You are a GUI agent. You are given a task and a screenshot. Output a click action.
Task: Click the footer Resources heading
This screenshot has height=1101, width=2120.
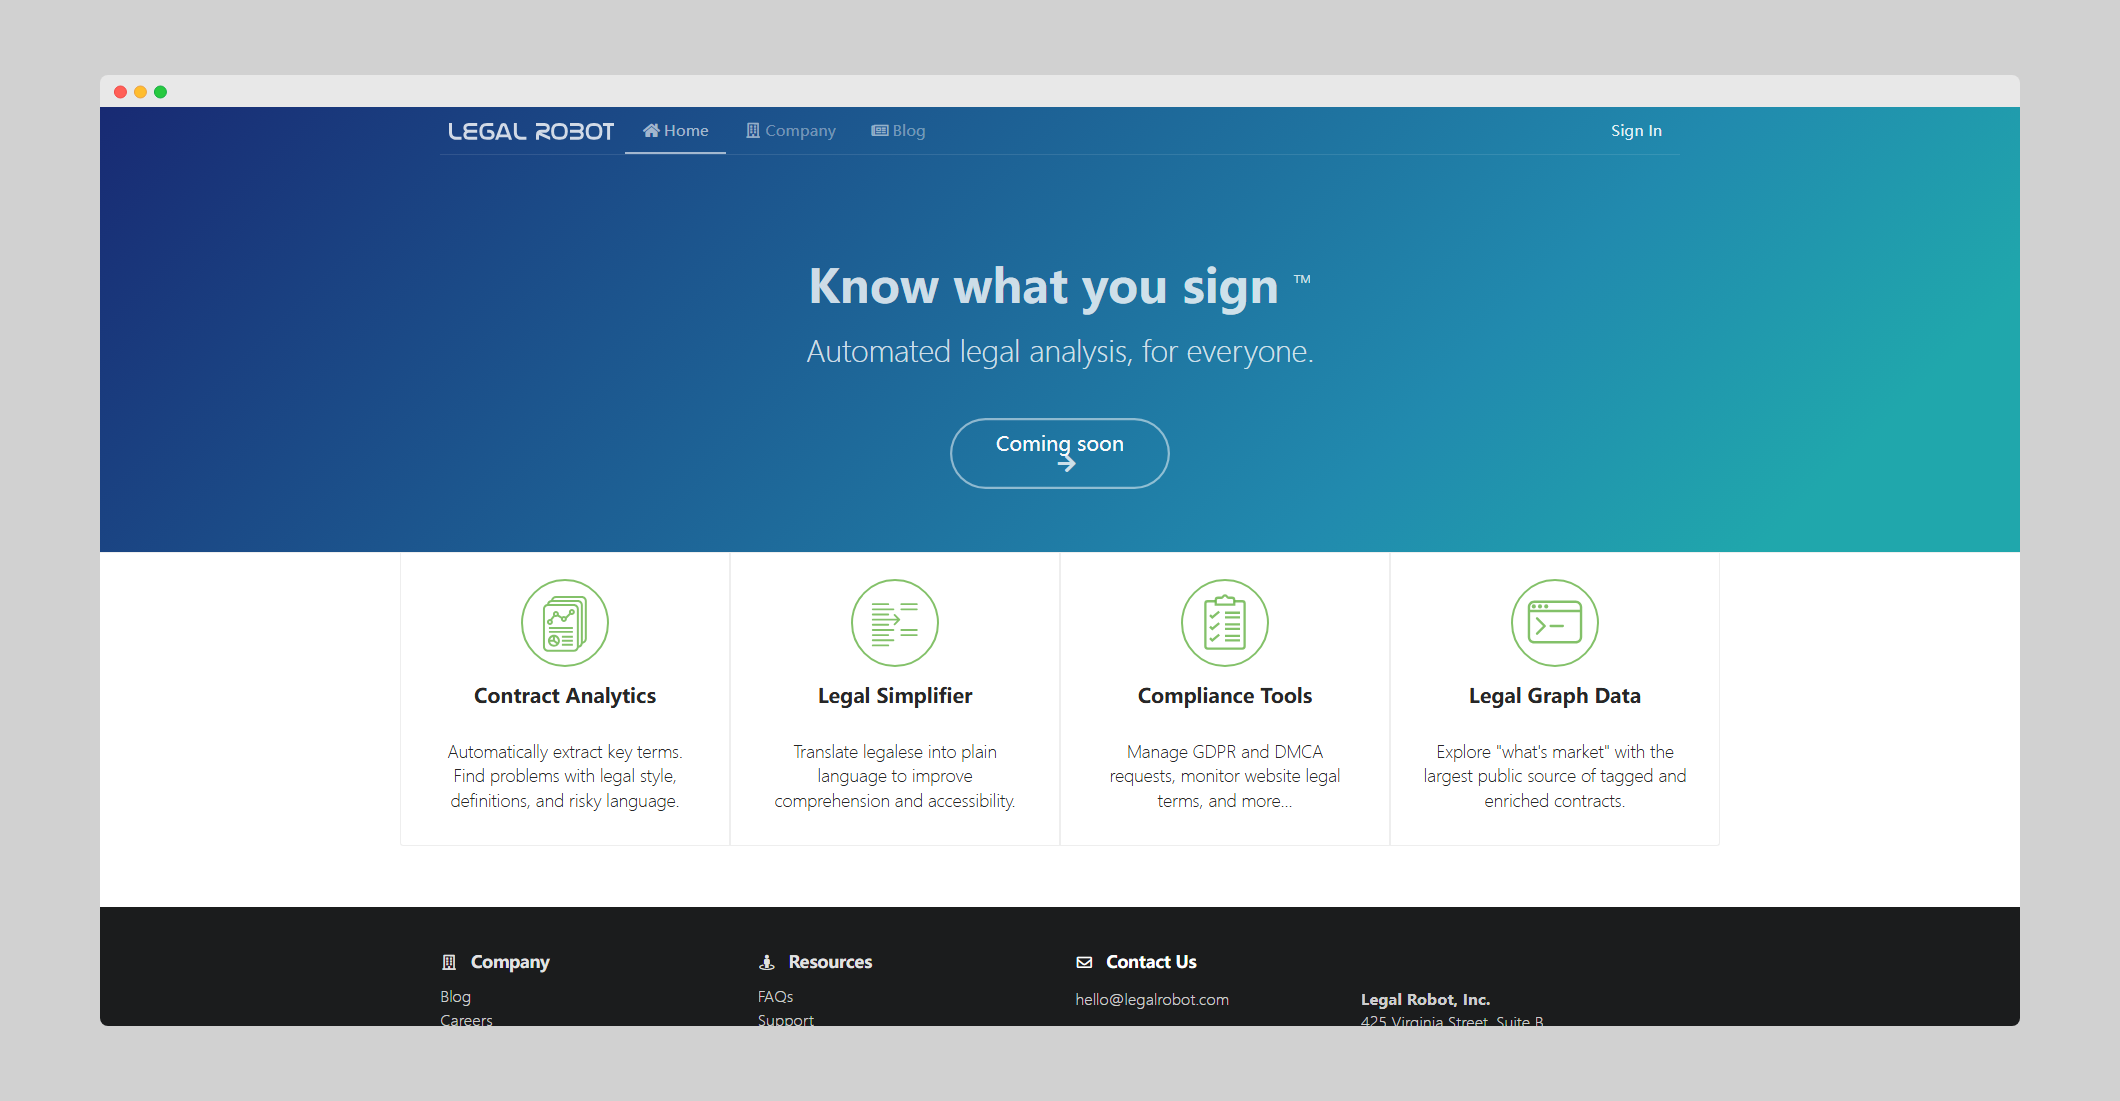click(830, 962)
